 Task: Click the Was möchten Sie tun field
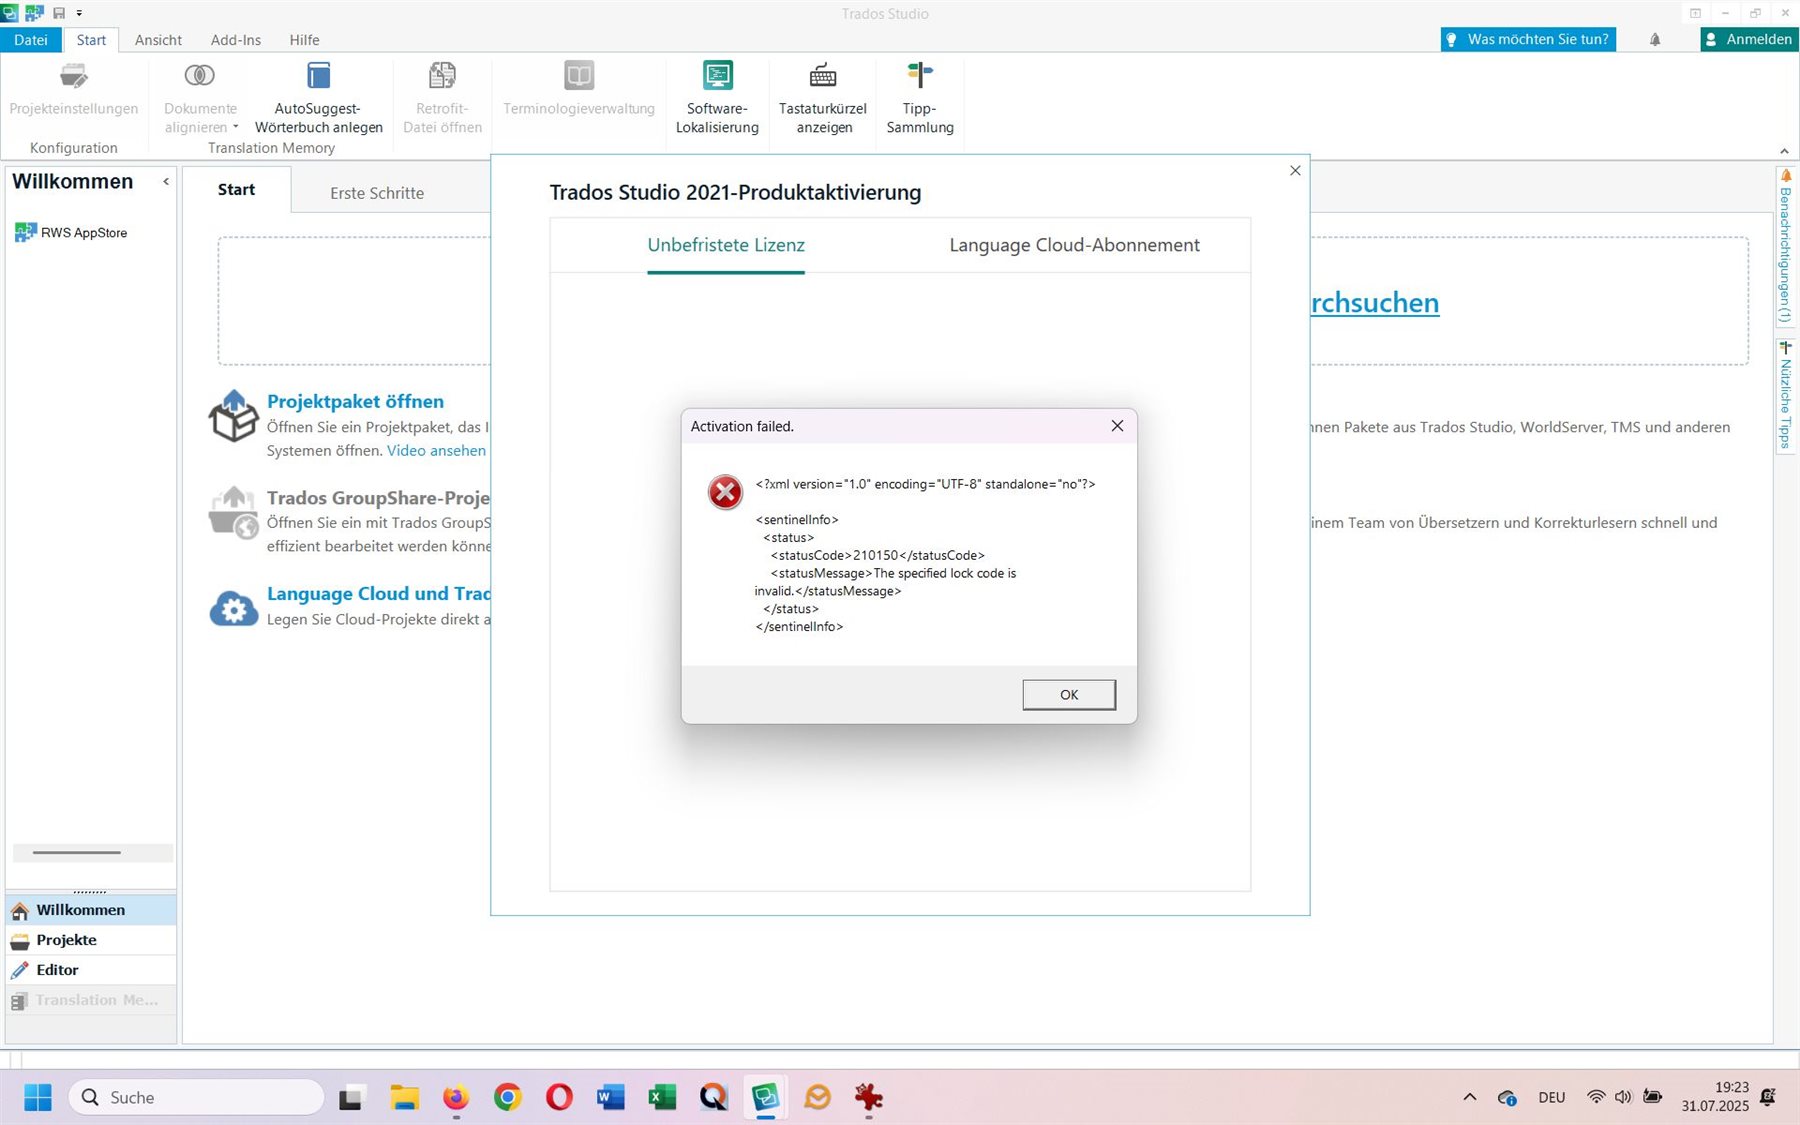[1528, 39]
